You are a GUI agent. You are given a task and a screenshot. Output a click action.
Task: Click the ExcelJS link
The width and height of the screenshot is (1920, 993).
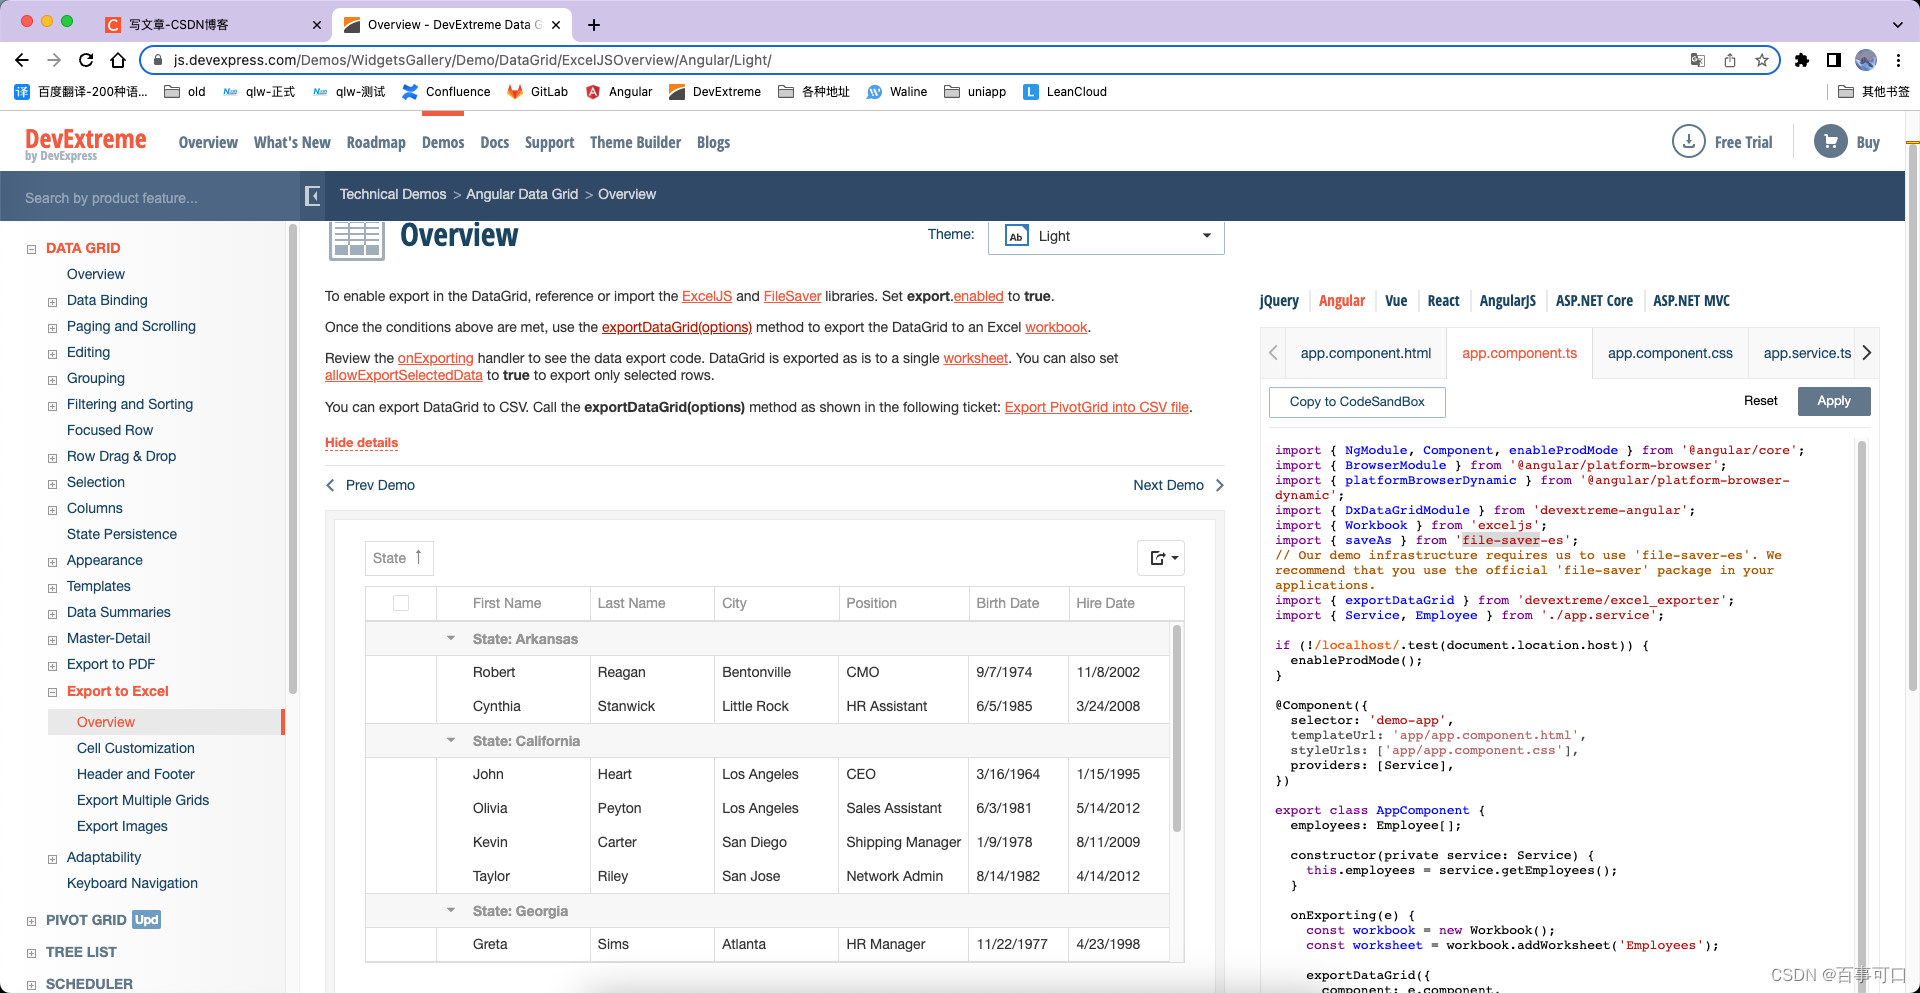point(707,296)
